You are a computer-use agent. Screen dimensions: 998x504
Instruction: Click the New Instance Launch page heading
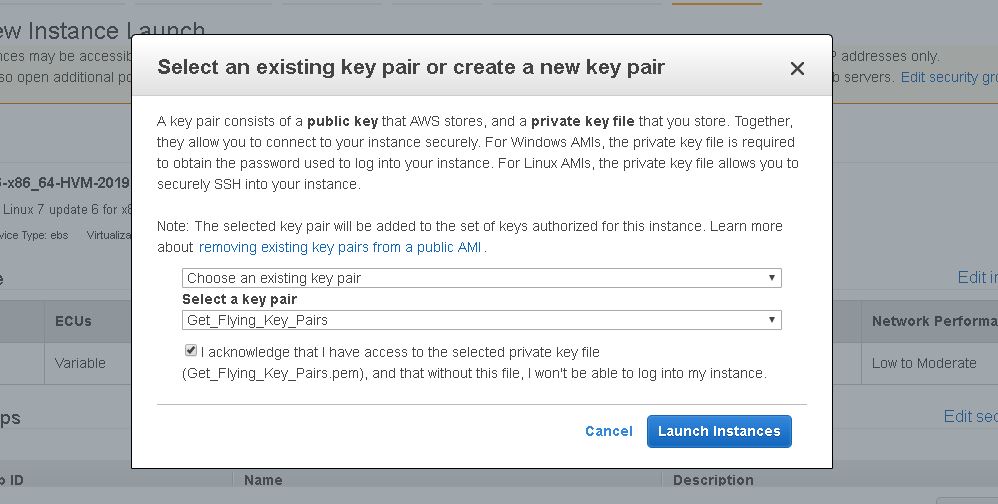point(102,32)
